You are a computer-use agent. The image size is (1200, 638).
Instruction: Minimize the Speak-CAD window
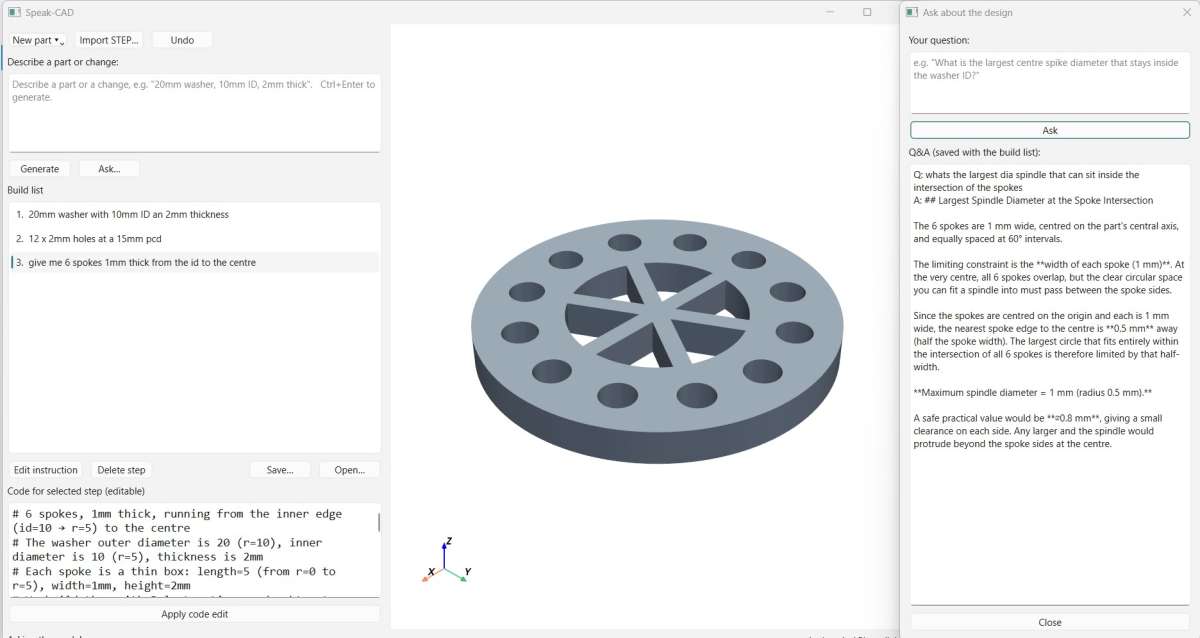pos(829,12)
